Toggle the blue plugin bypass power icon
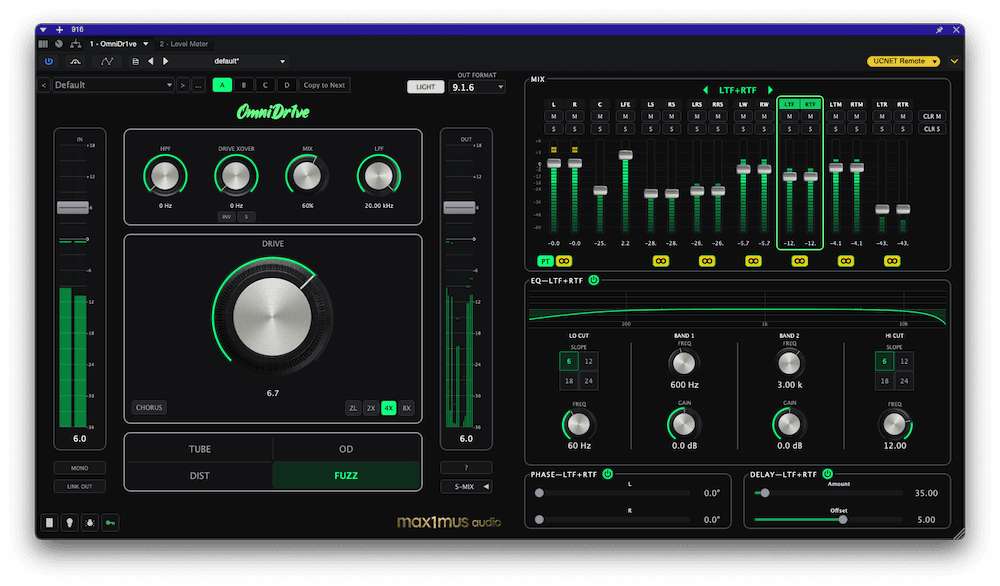This screenshot has width=1000, height=586. pos(48,61)
